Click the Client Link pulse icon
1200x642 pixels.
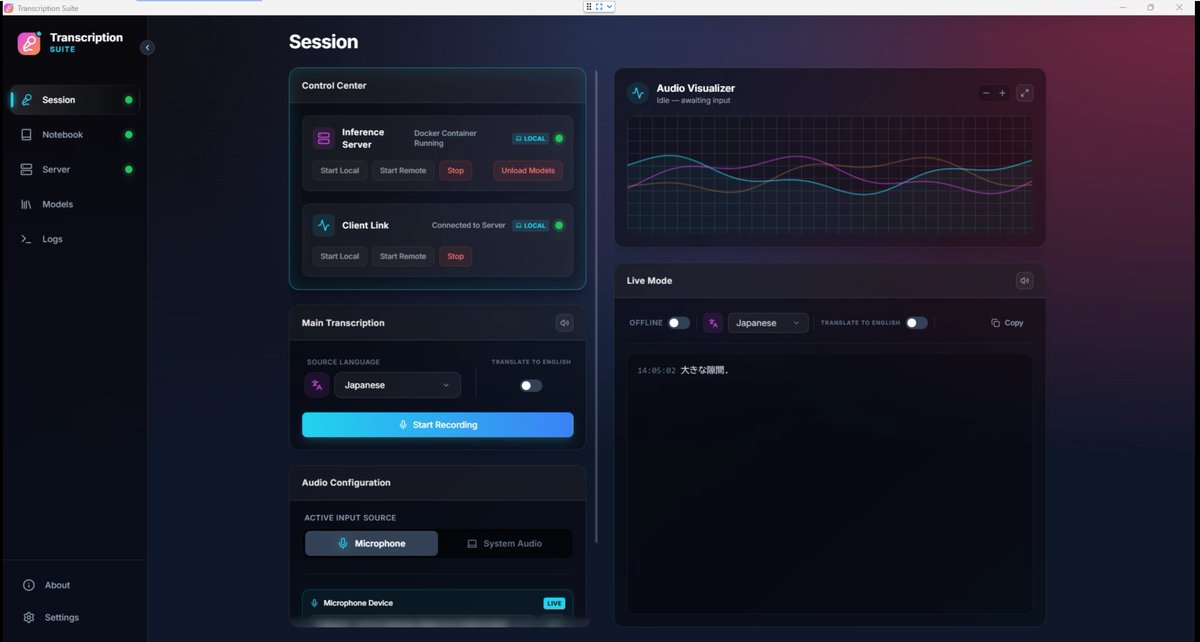point(323,225)
